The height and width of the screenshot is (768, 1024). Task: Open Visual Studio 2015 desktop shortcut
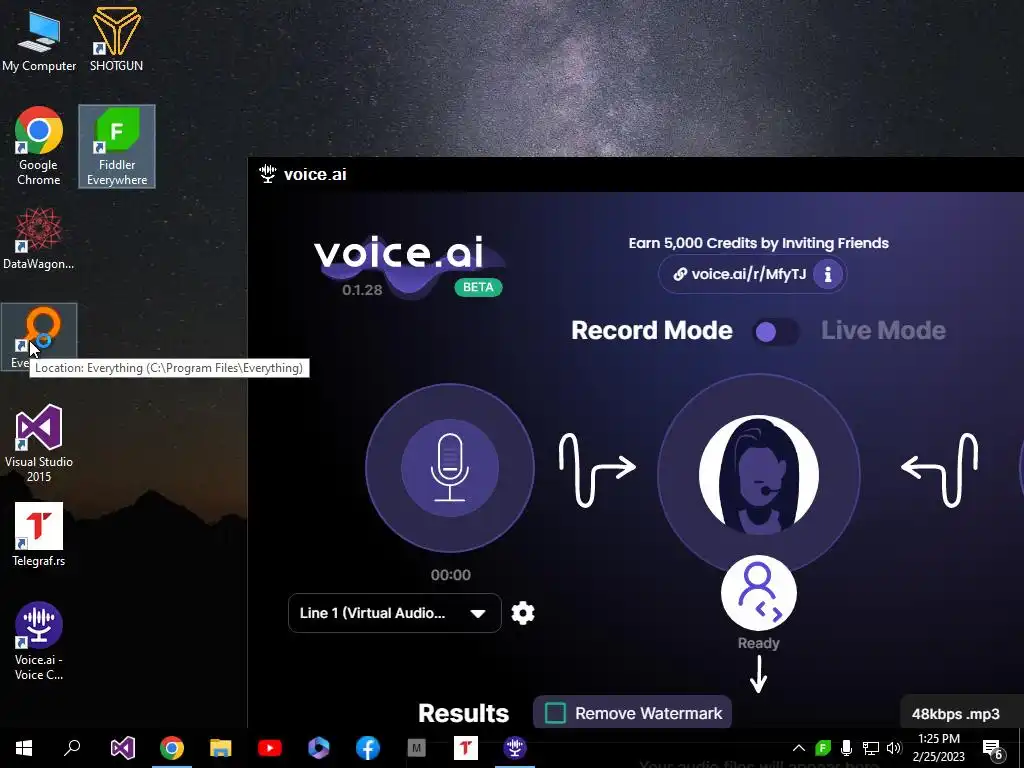point(39,443)
